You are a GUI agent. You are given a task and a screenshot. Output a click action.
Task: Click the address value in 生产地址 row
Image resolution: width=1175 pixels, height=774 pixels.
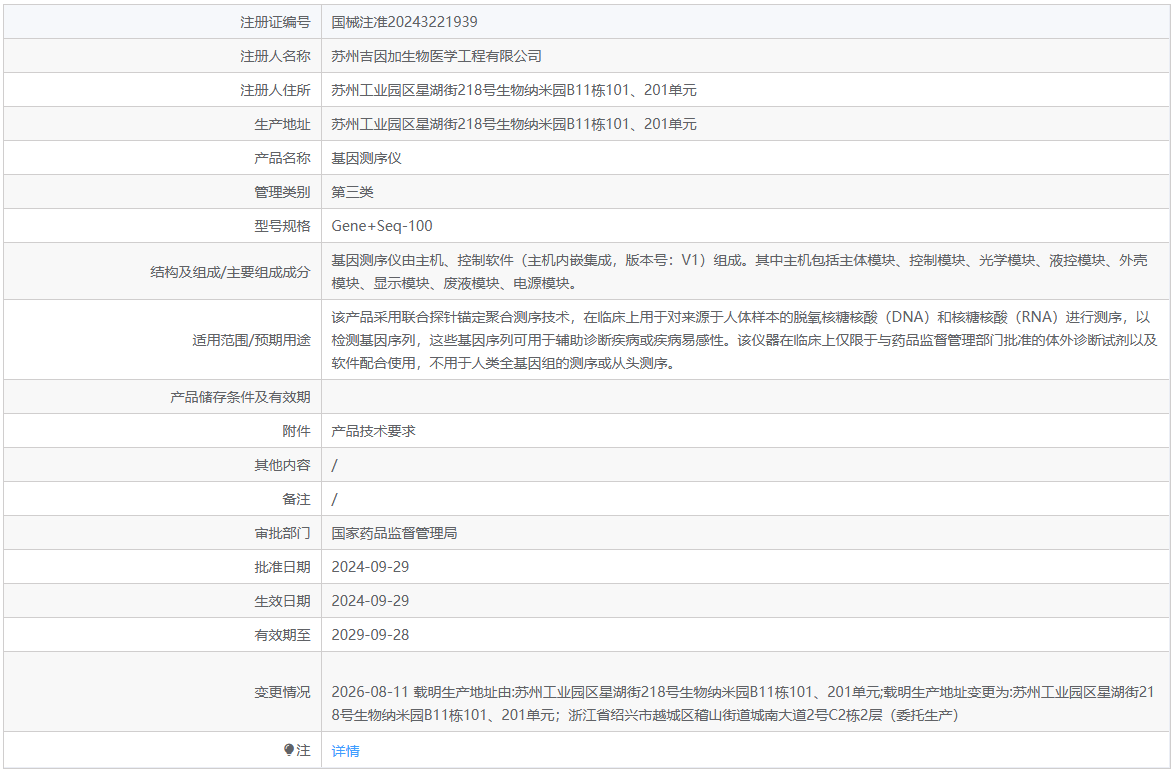(514, 124)
